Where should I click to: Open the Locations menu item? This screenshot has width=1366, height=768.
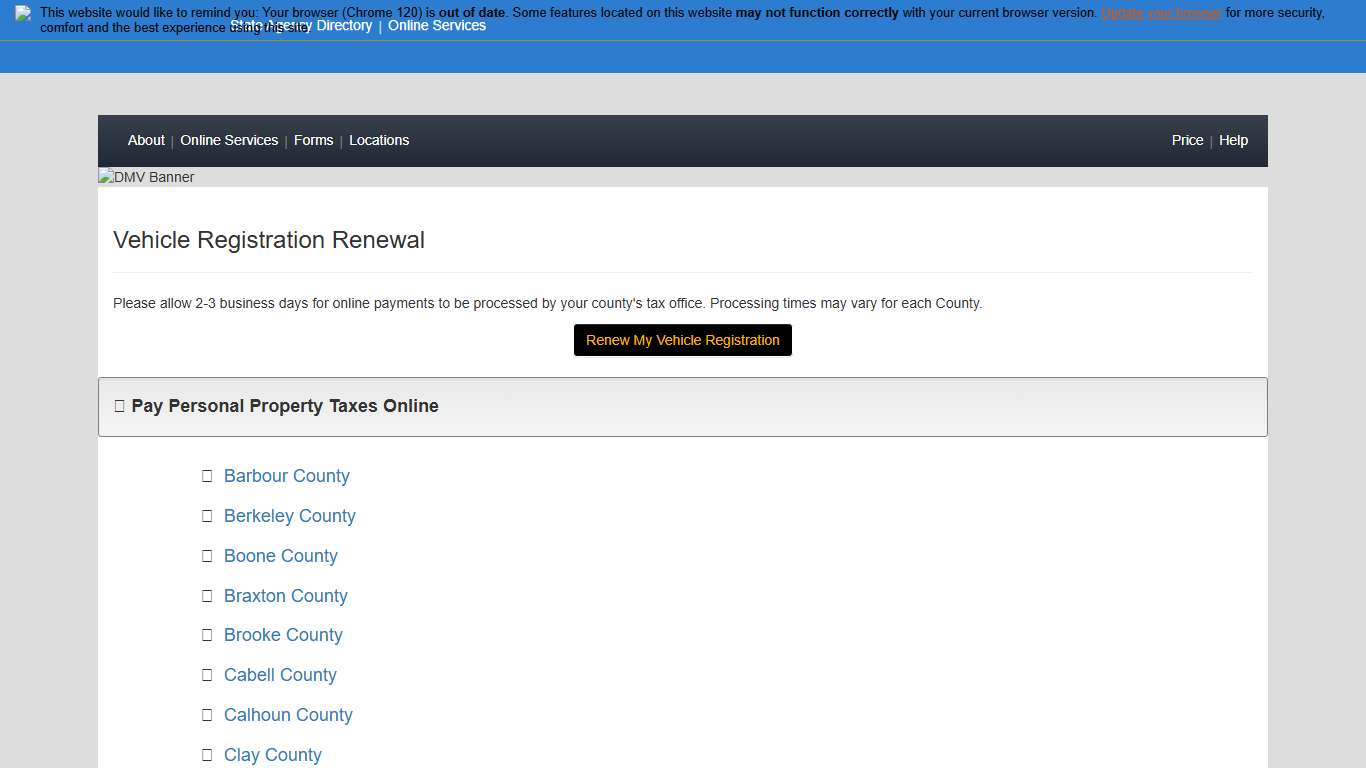coord(379,140)
